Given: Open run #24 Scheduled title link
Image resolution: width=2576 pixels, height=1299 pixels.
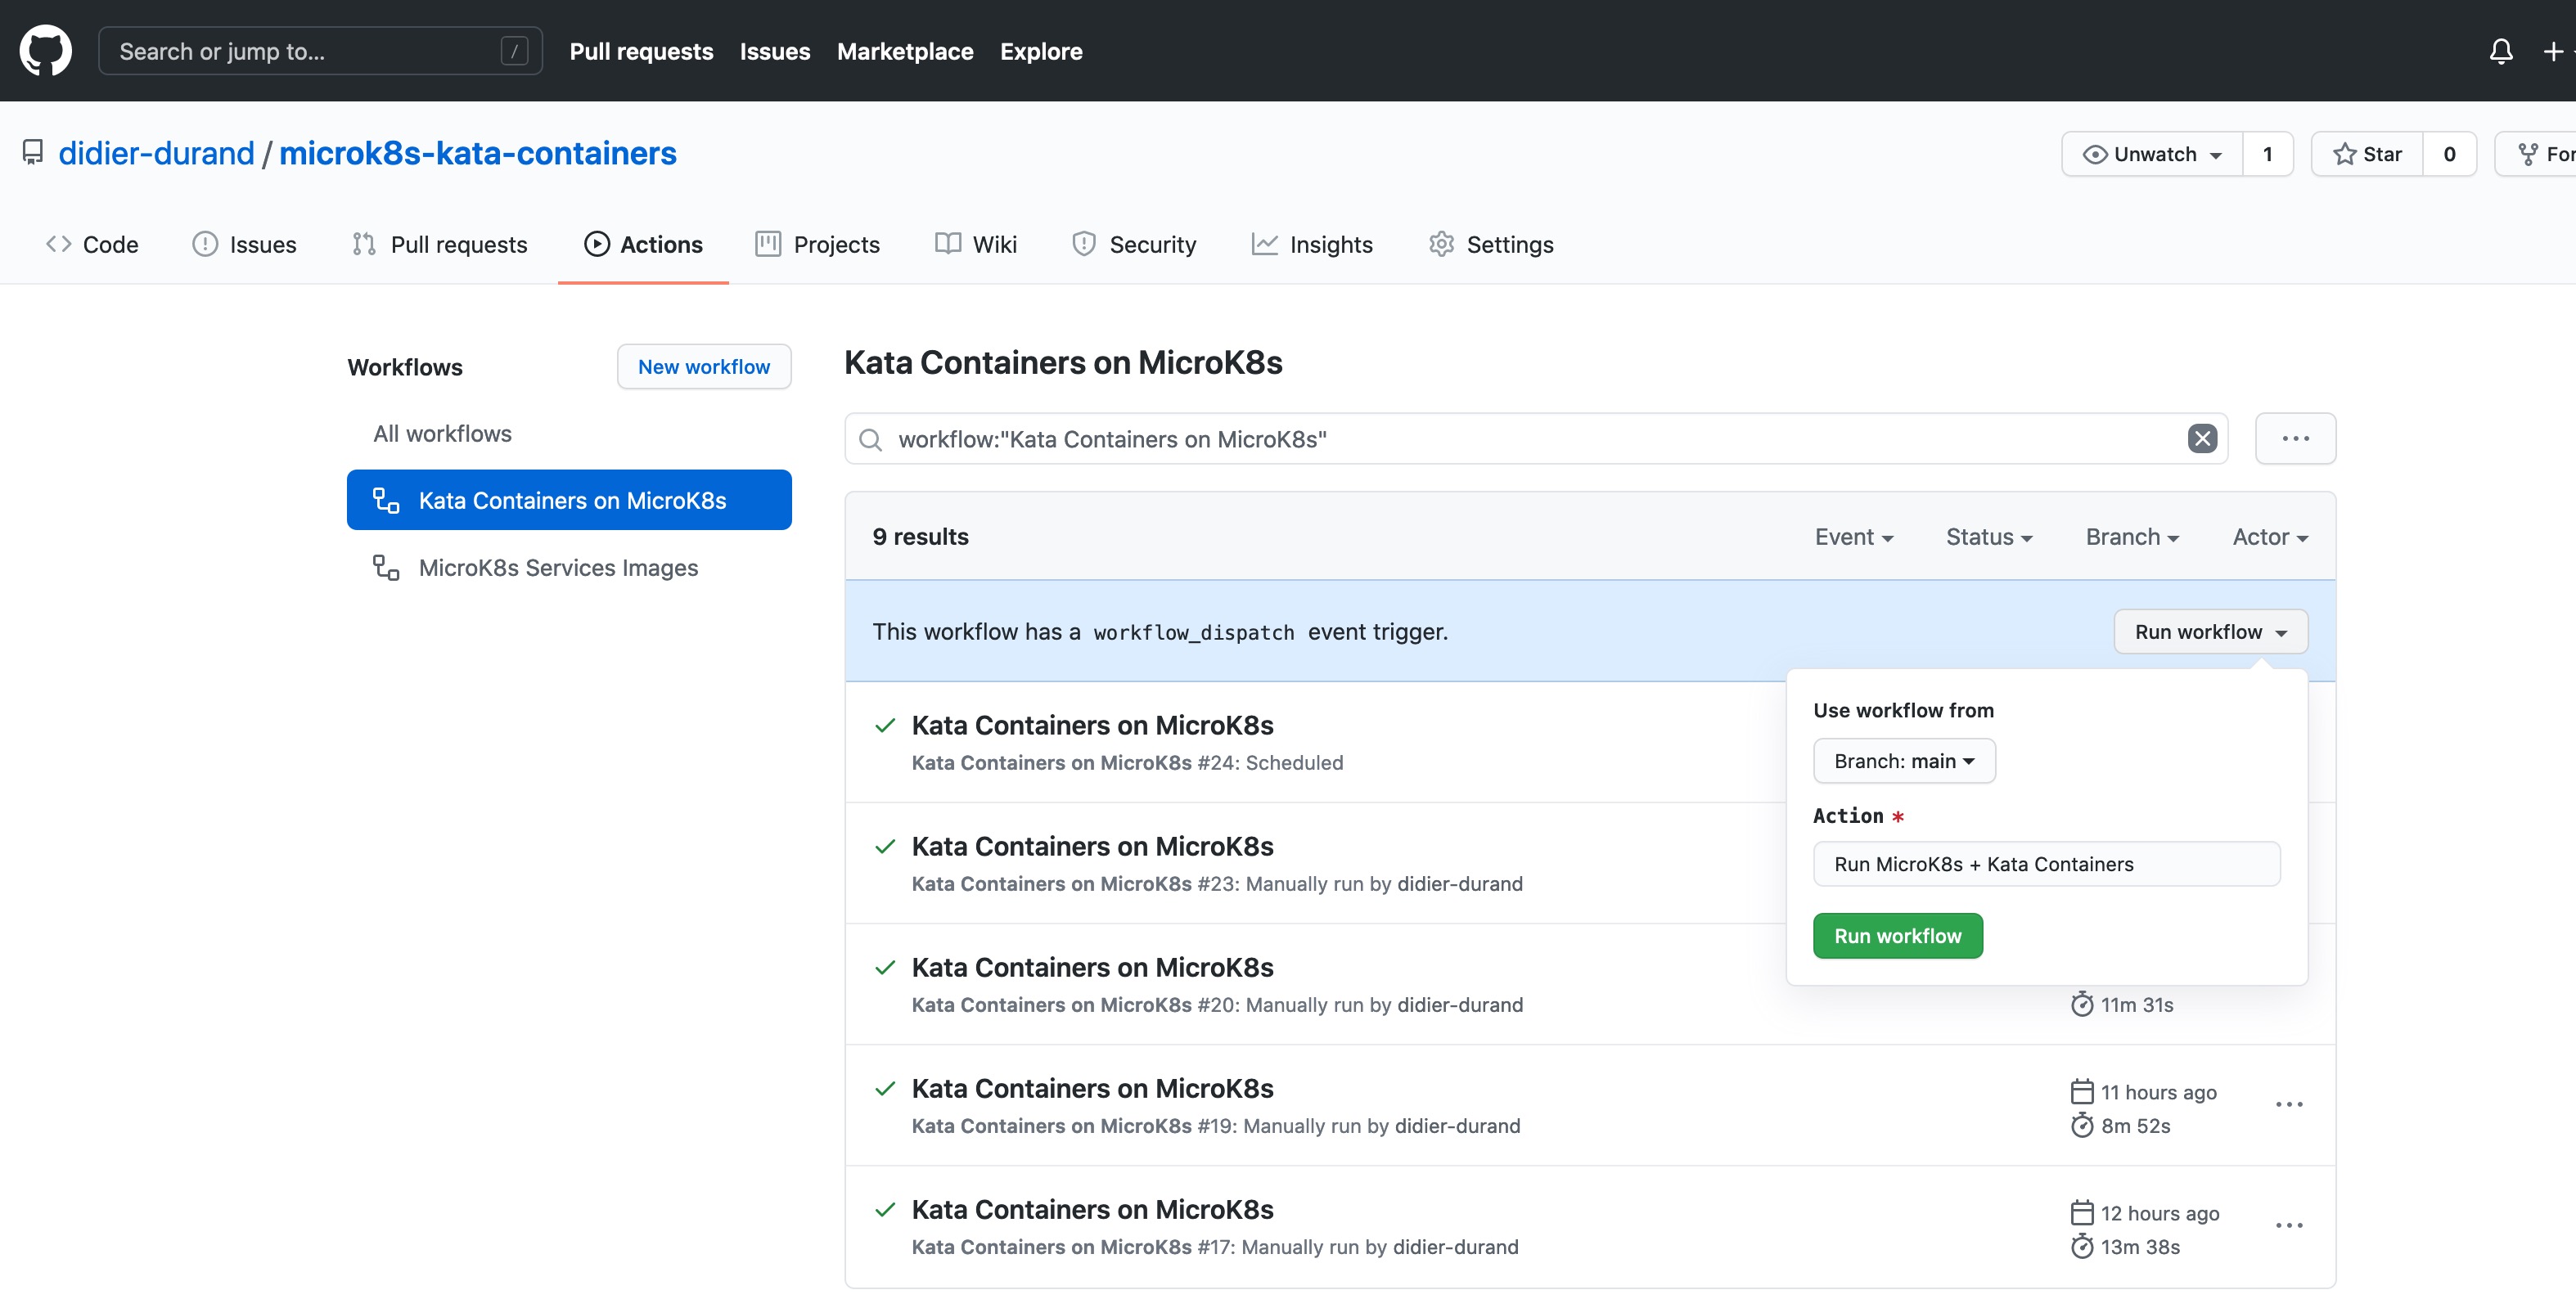Looking at the screenshot, I should coord(1092,726).
